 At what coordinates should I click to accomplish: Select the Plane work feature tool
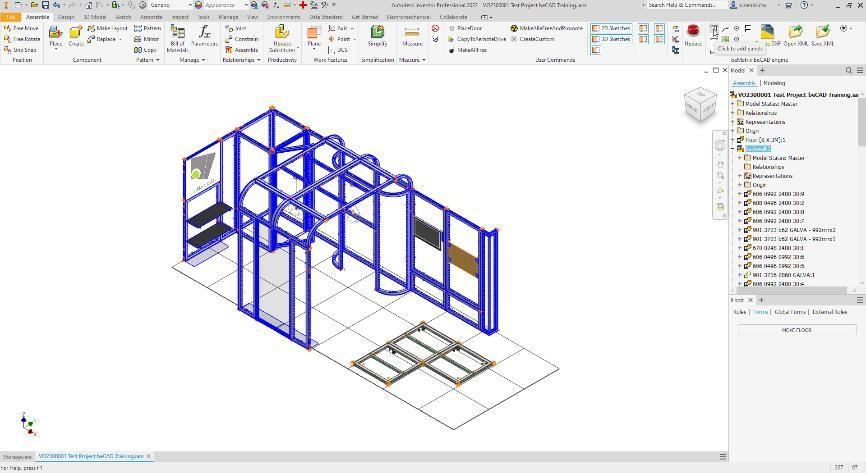[x=314, y=33]
